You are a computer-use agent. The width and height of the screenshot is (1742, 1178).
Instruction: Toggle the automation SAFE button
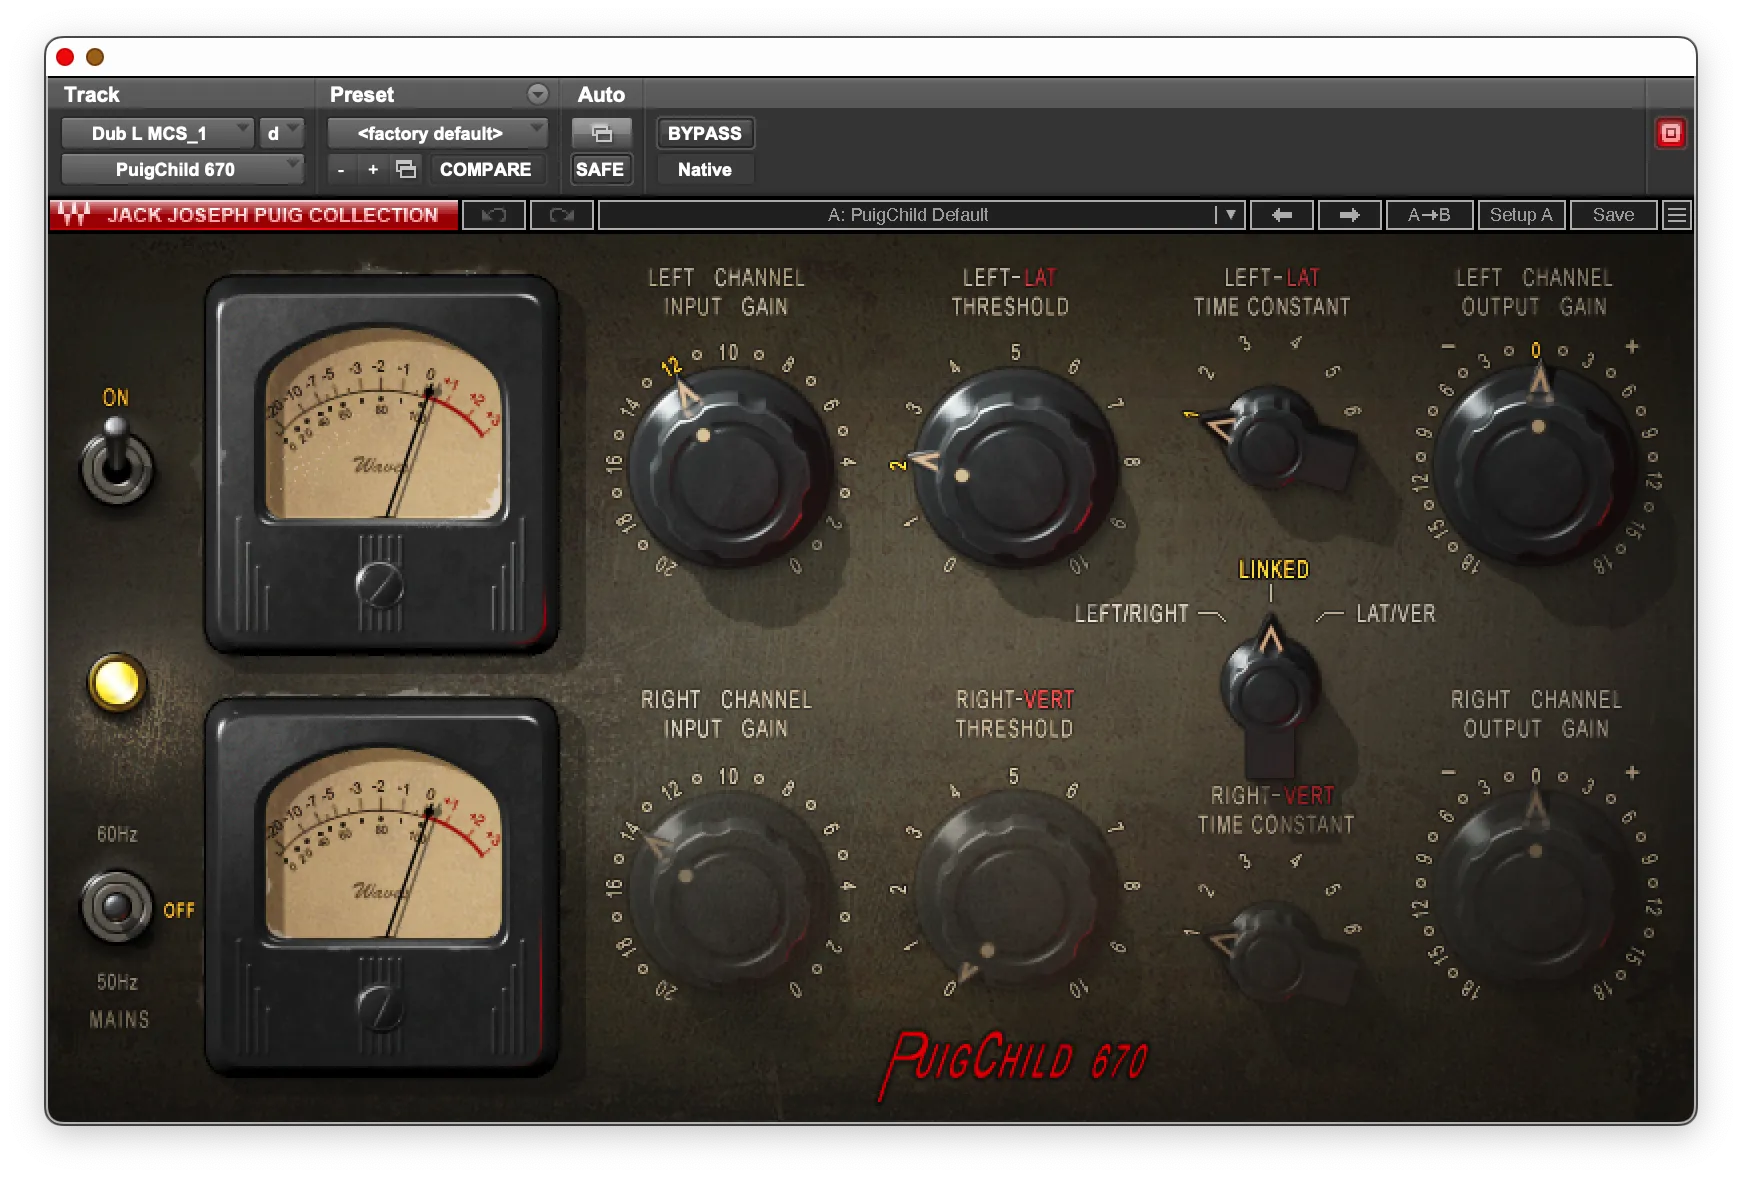600,169
